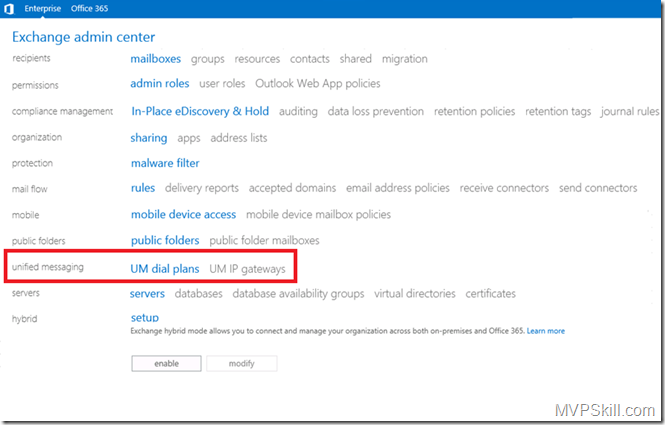Open UM dial plans

[x=165, y=269]
